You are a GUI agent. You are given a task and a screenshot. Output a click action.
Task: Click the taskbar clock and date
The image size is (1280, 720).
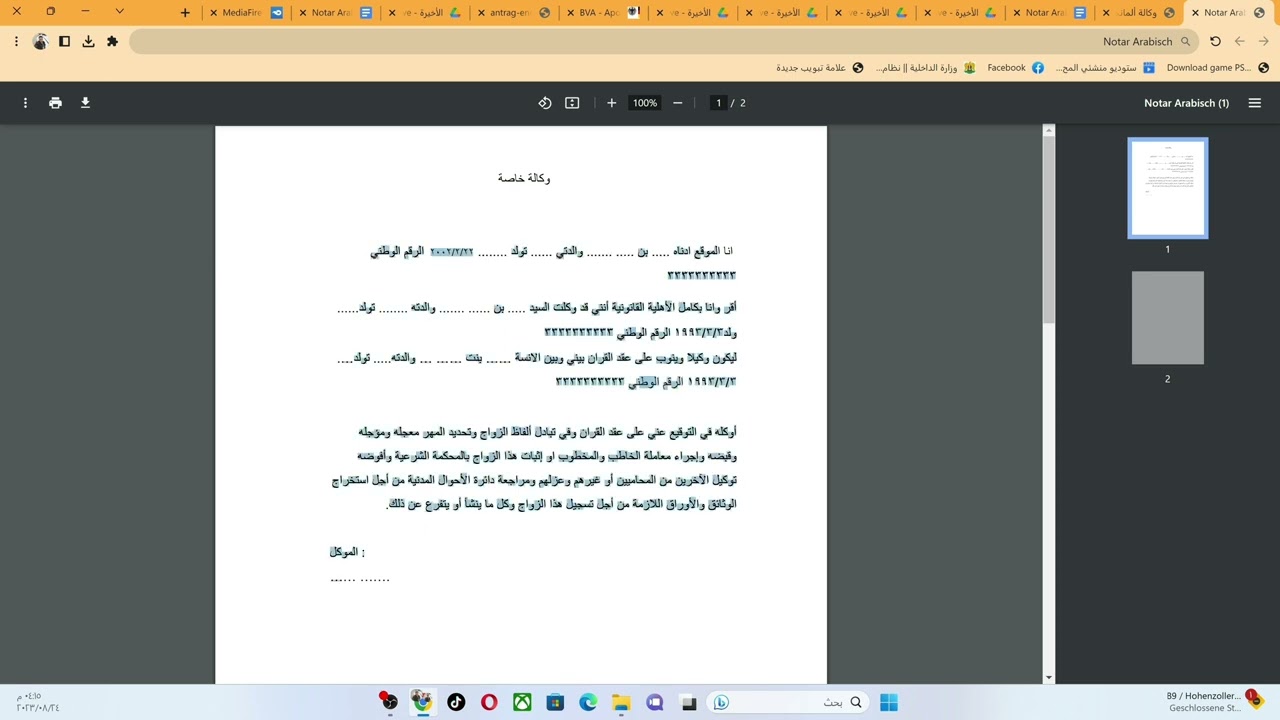pyautogui.click(x=37, y=701)
